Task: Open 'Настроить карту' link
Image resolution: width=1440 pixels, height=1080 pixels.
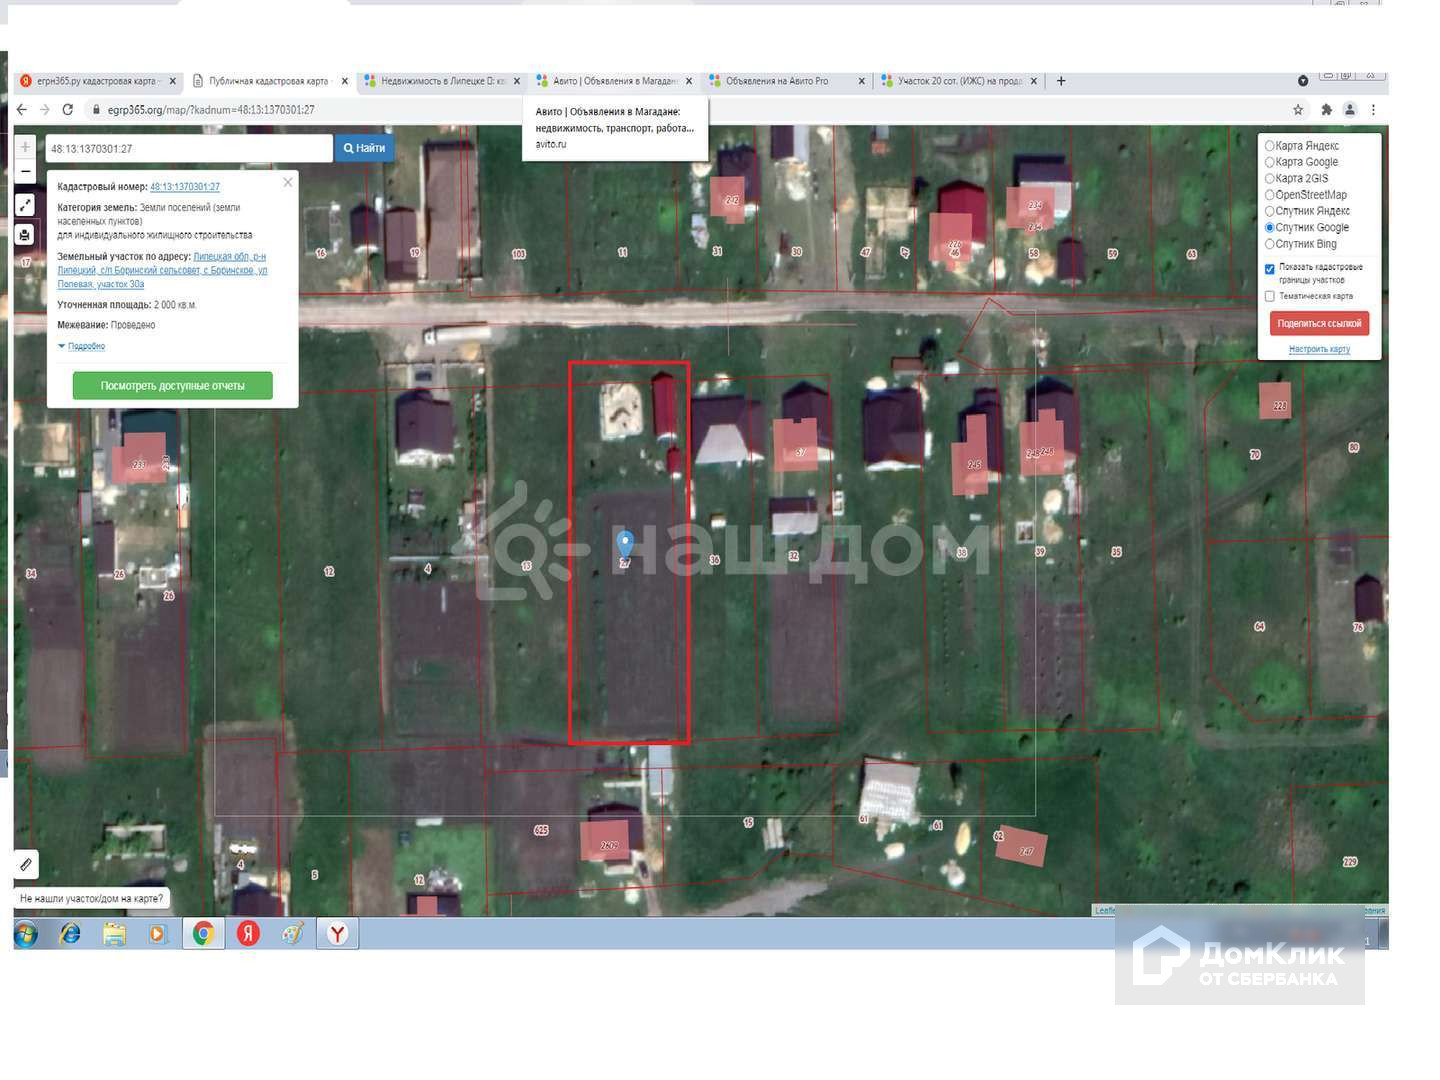Action: pyautogui.click(x=1319, y=349)
